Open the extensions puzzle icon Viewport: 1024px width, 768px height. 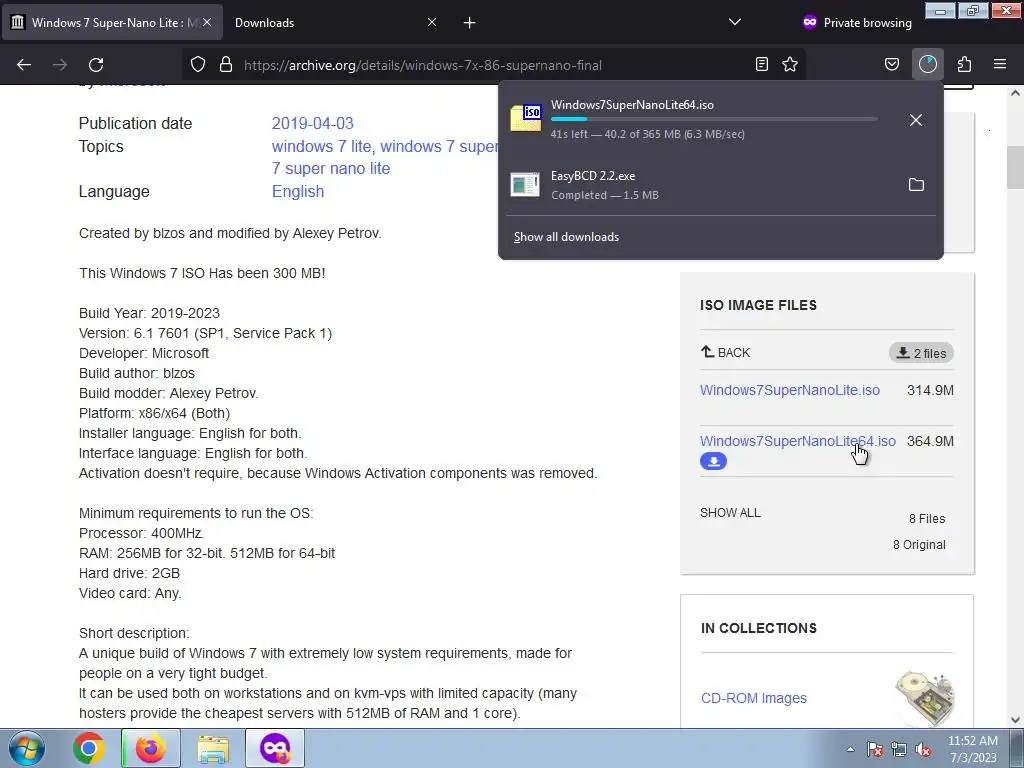pos(965,65)
